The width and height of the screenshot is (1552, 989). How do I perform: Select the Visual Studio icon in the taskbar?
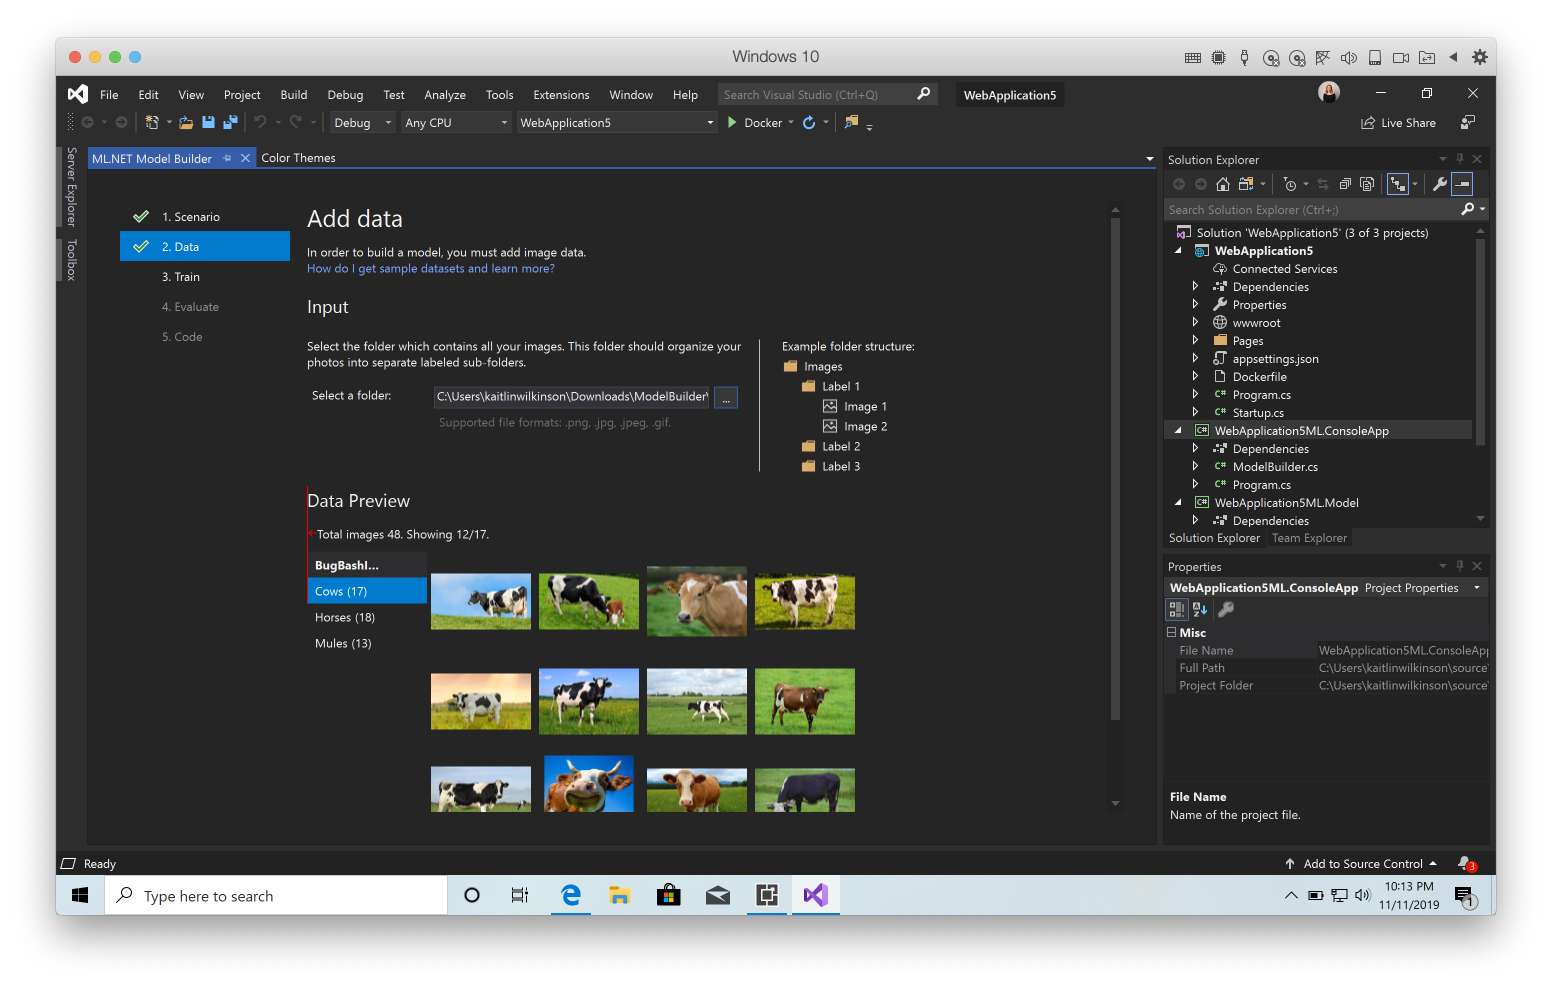point(815,895)
